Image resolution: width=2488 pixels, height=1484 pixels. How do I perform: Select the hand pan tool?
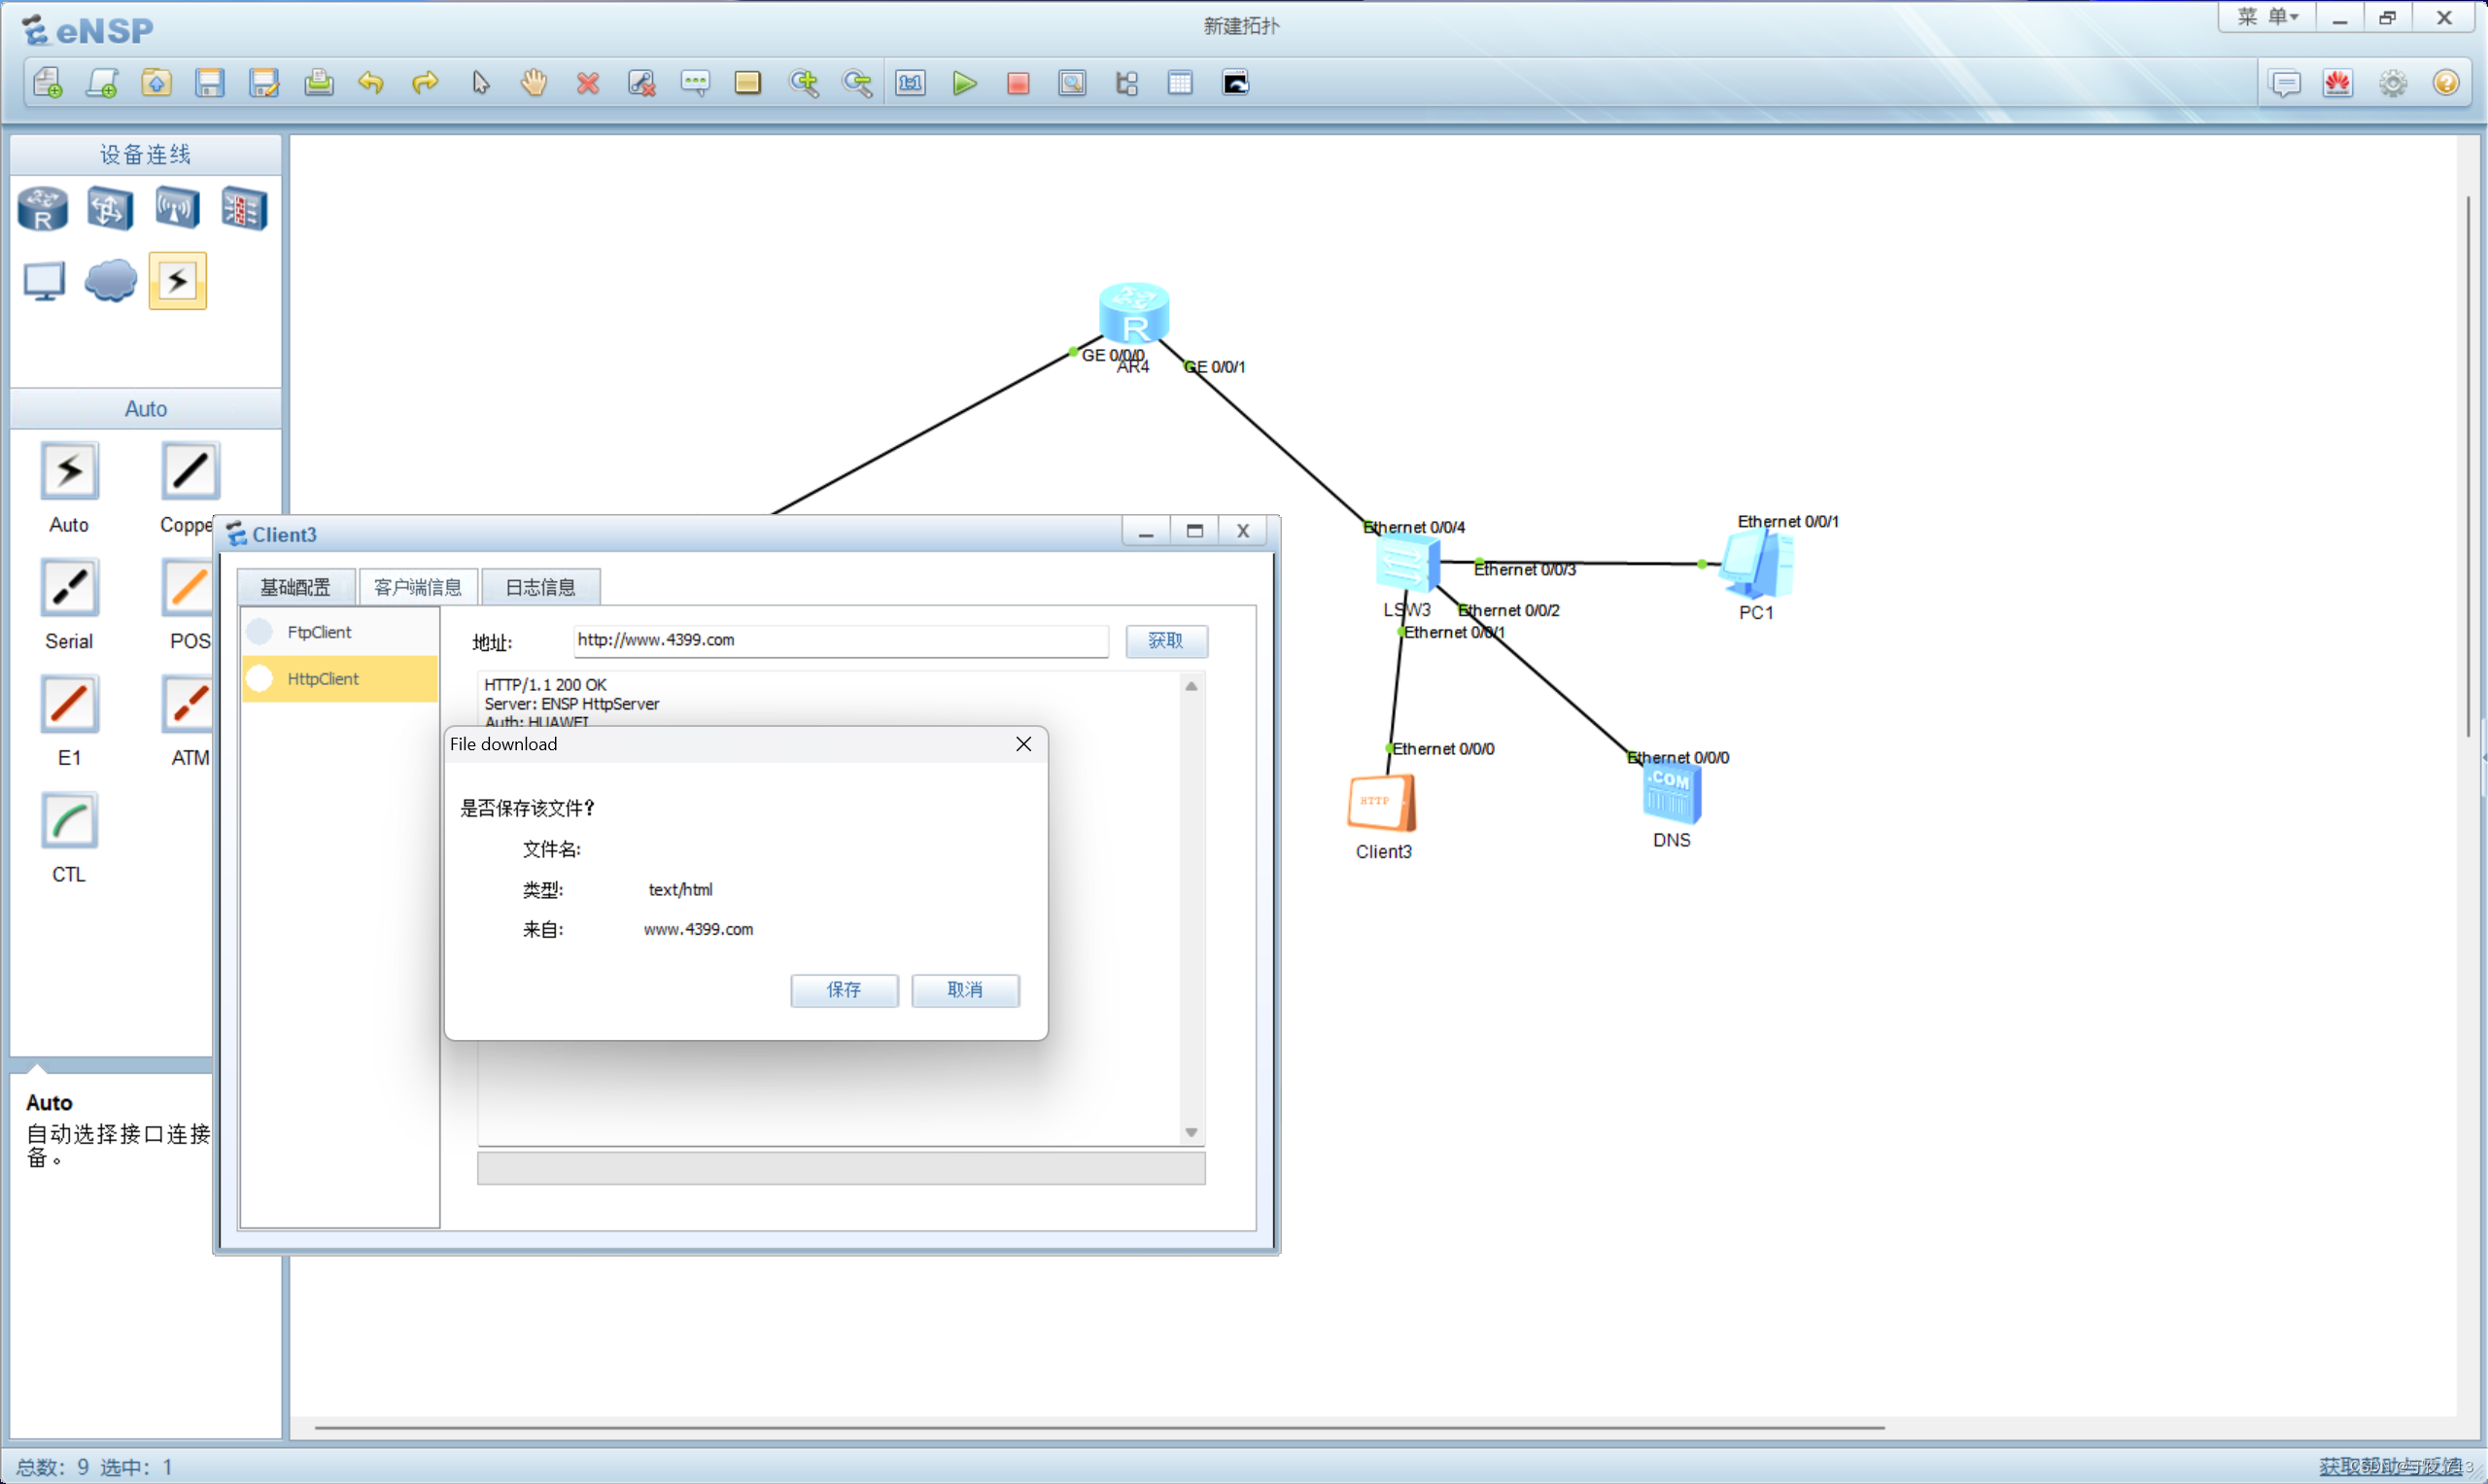[534, 83]
